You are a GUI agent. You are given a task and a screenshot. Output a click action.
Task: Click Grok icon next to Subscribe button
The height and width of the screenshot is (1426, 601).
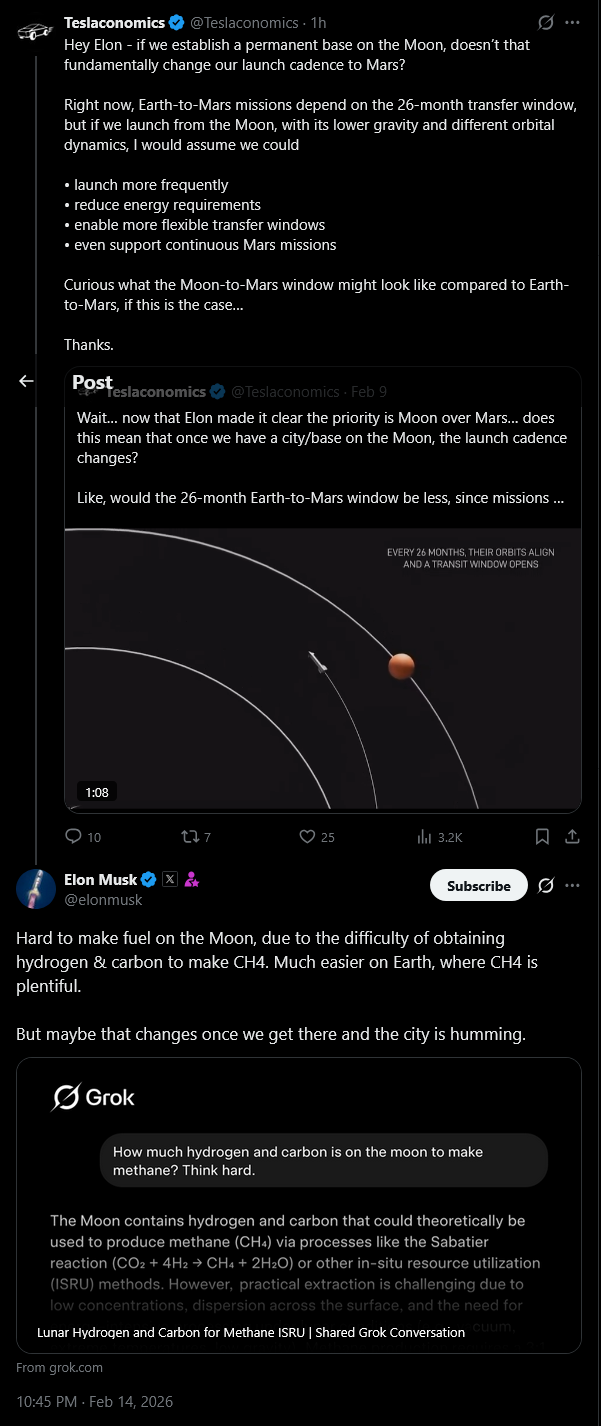546,885
